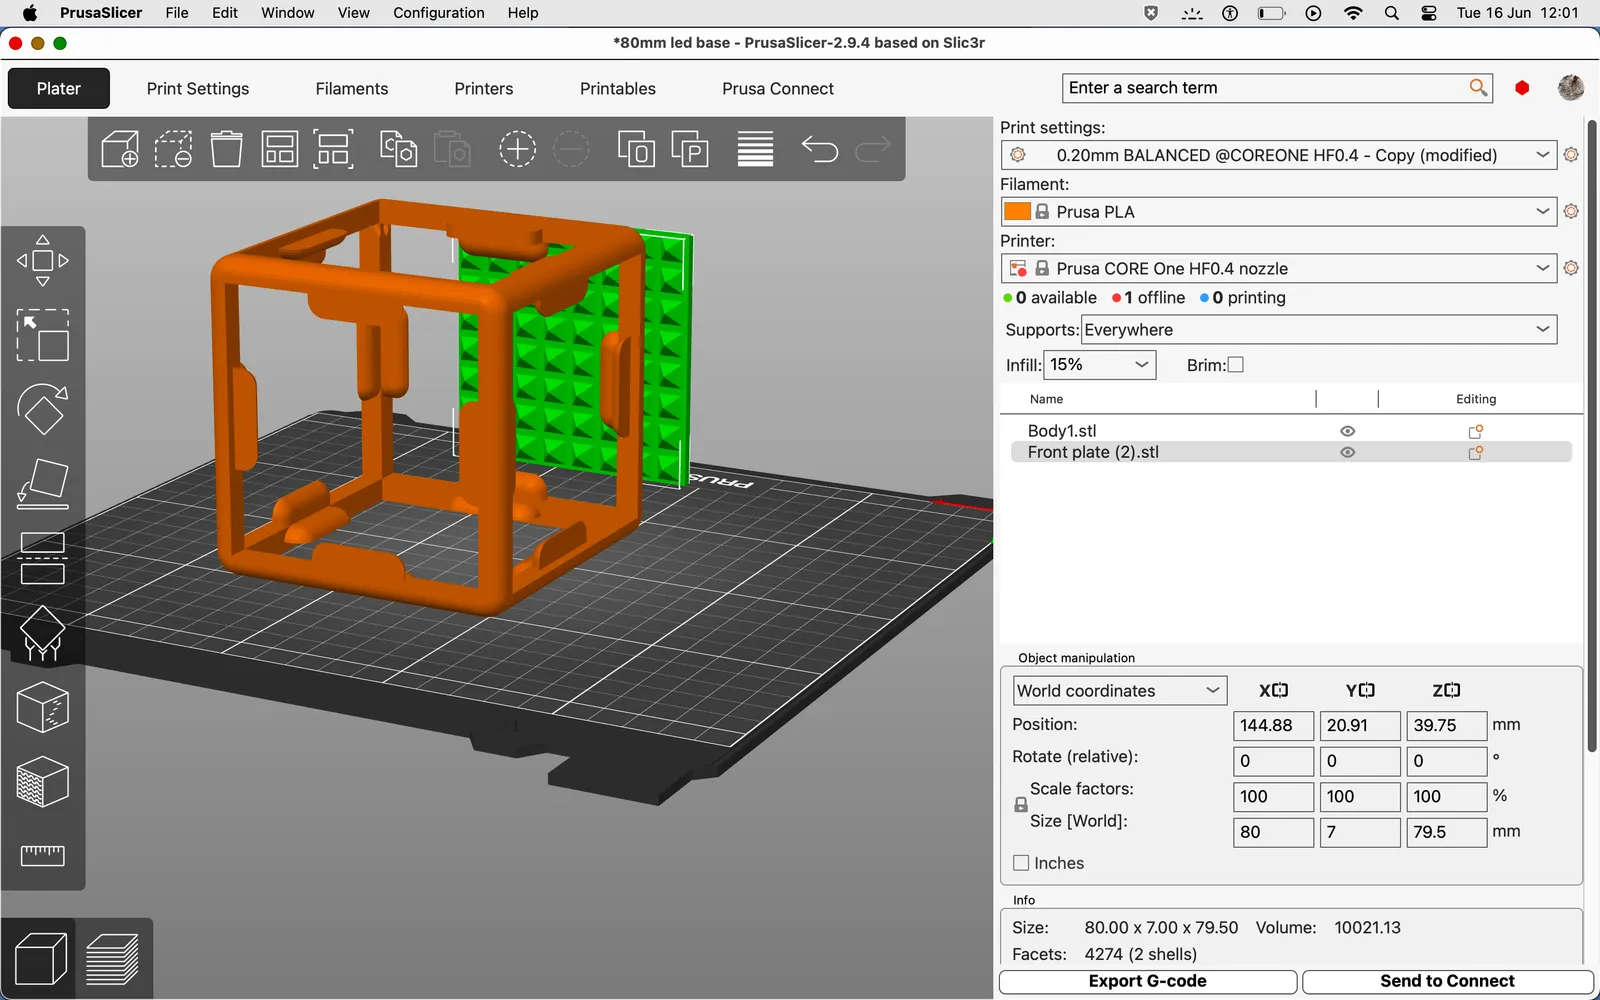Click the Arrange objects icon
Screen dimensions: 1600x1000
pos(280,150)
